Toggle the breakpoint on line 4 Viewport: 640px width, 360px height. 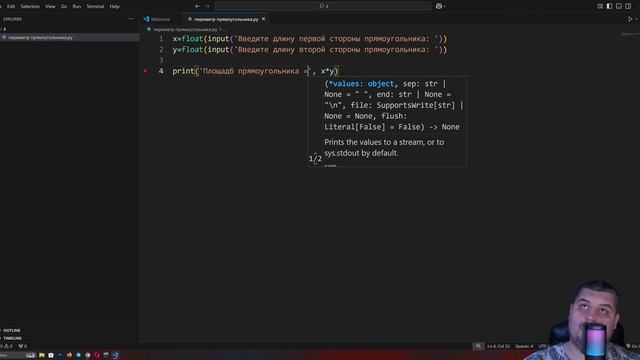(145, 71)
